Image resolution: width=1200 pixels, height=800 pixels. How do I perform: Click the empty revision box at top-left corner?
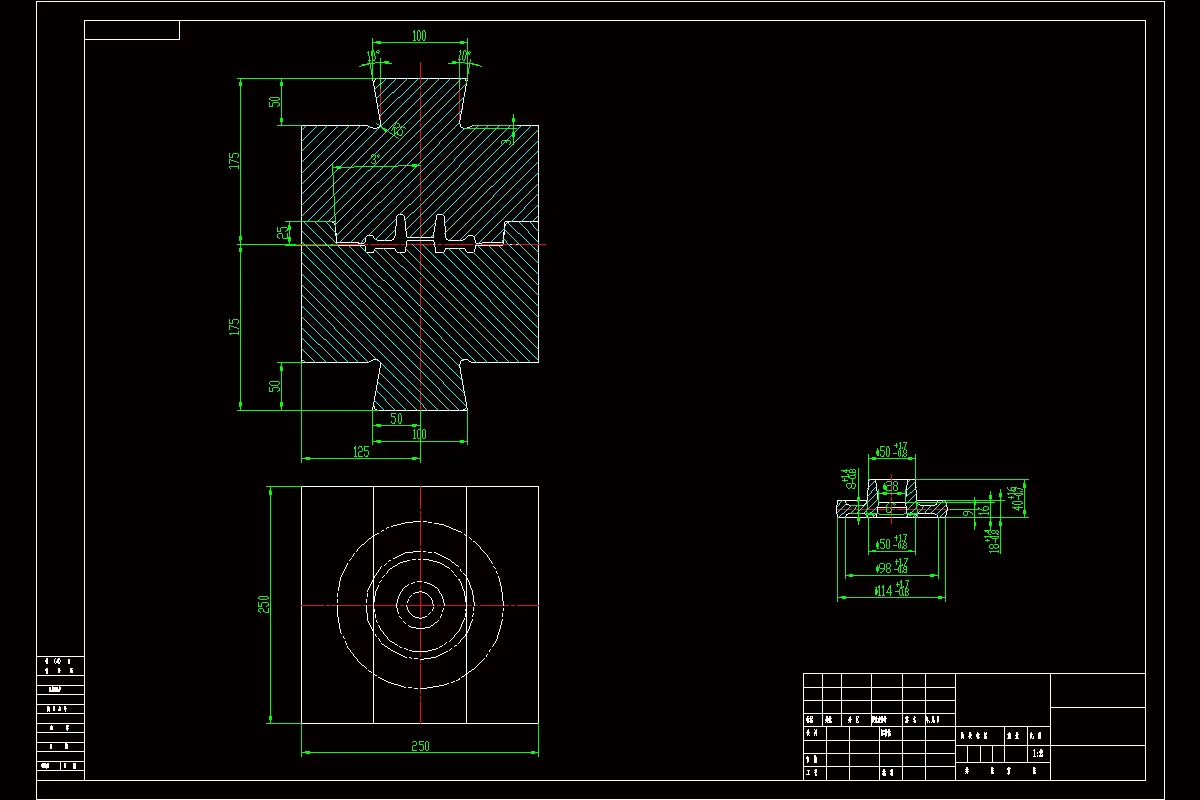click(x=132, y=30)
